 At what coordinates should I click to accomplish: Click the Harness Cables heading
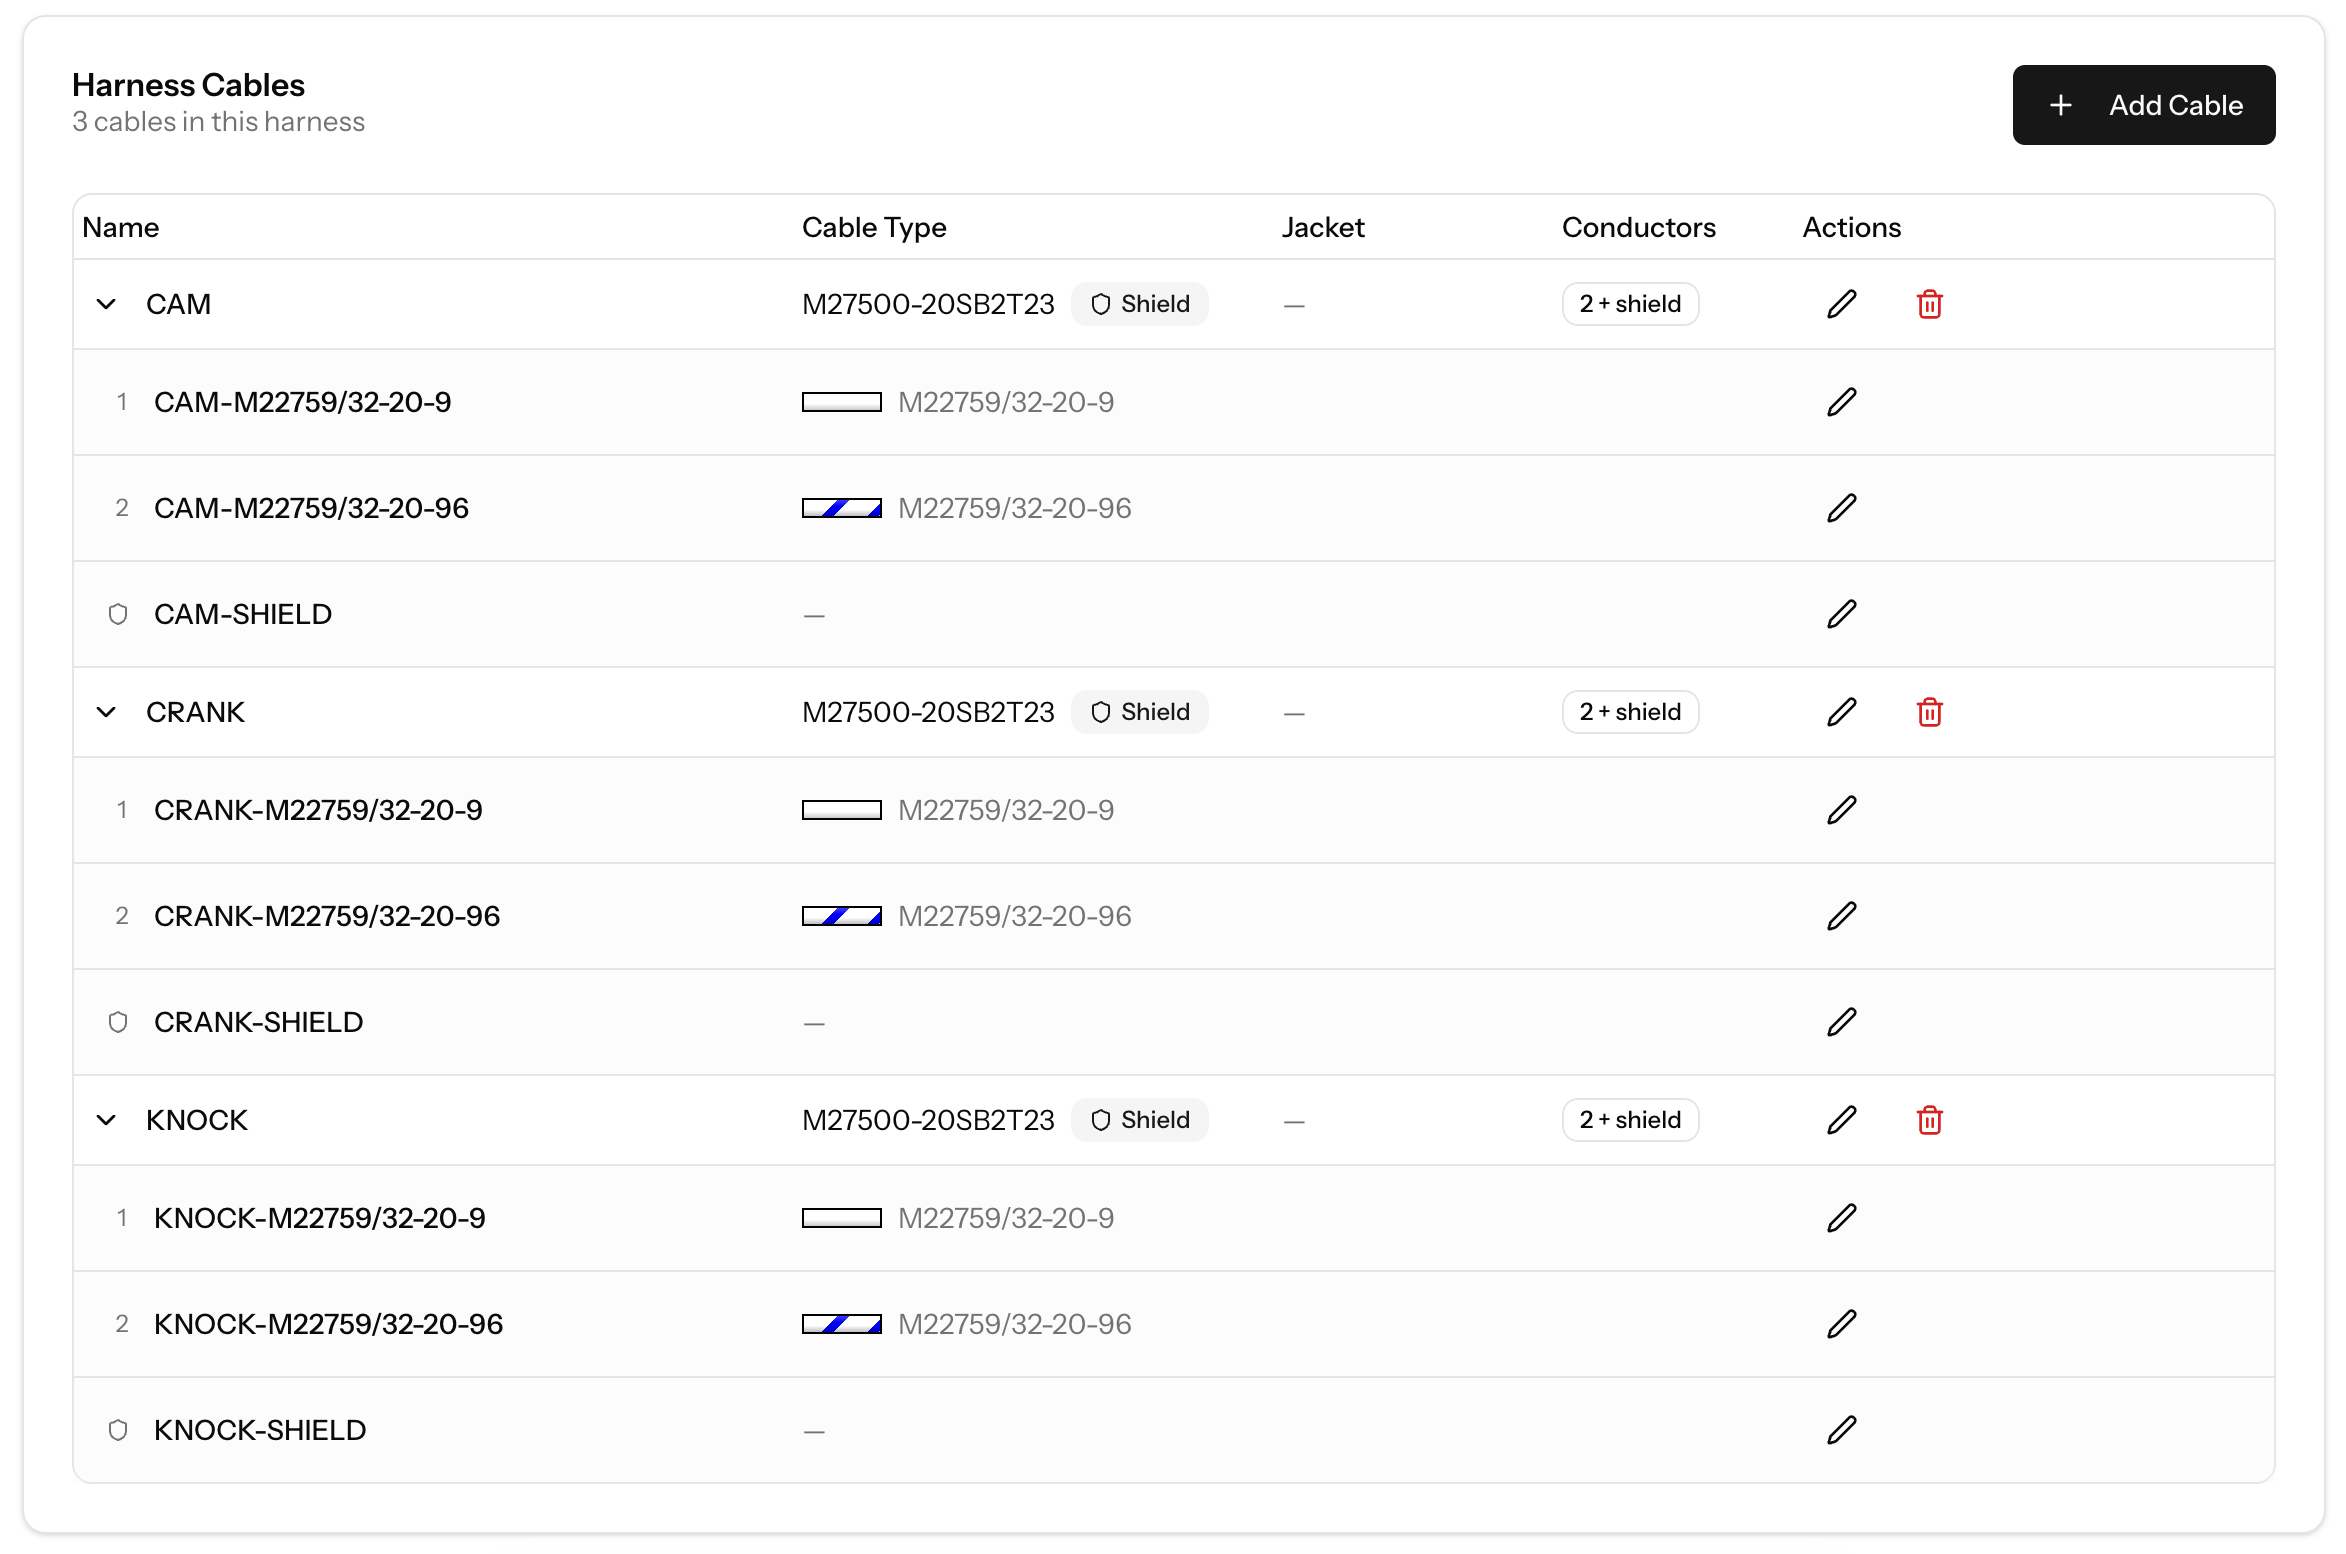(x=188, y=85)
